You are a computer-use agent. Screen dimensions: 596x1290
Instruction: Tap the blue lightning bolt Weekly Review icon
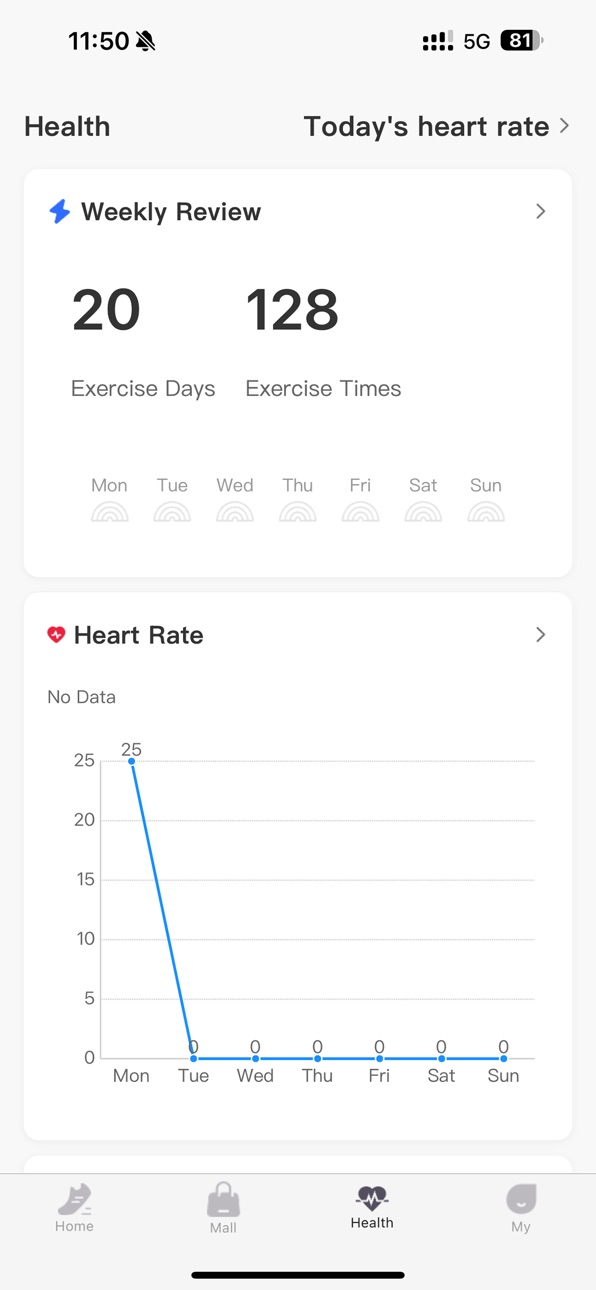(60, 211)
